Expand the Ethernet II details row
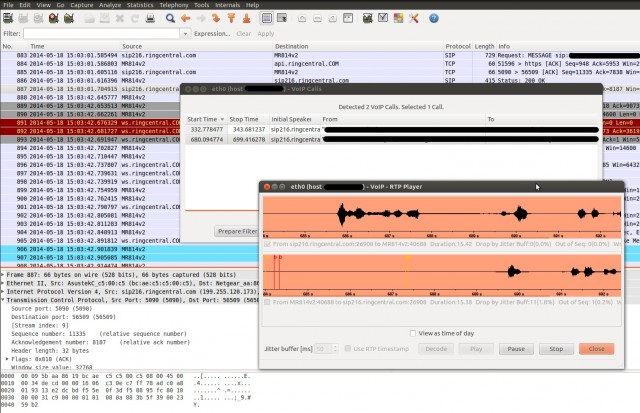The image size is (640, 413). (x=3, y=283)
